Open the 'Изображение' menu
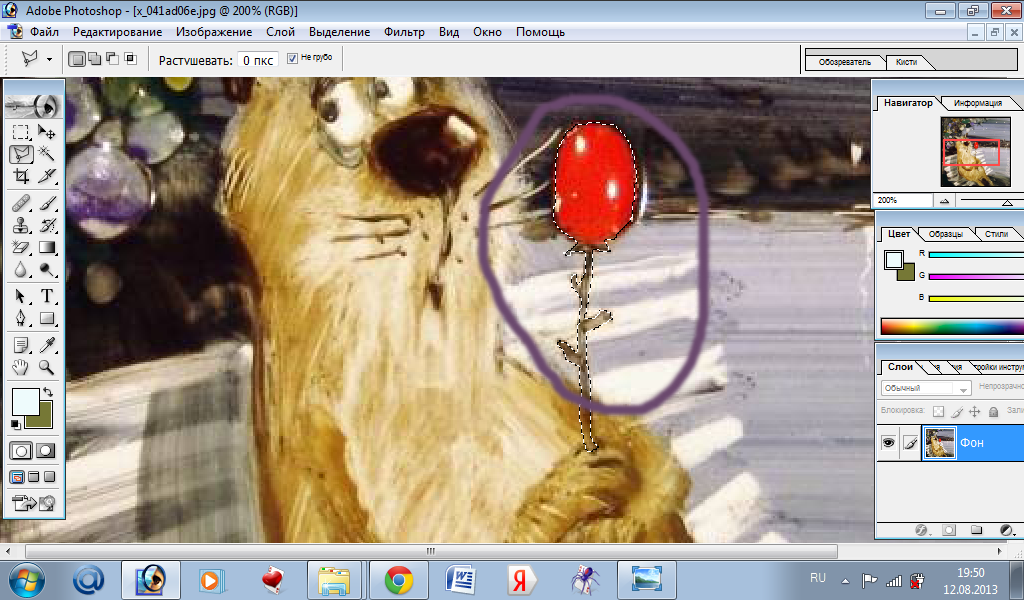Image resolution: width=1024 pixels, height=600 pixels. (x=214, y=32)
